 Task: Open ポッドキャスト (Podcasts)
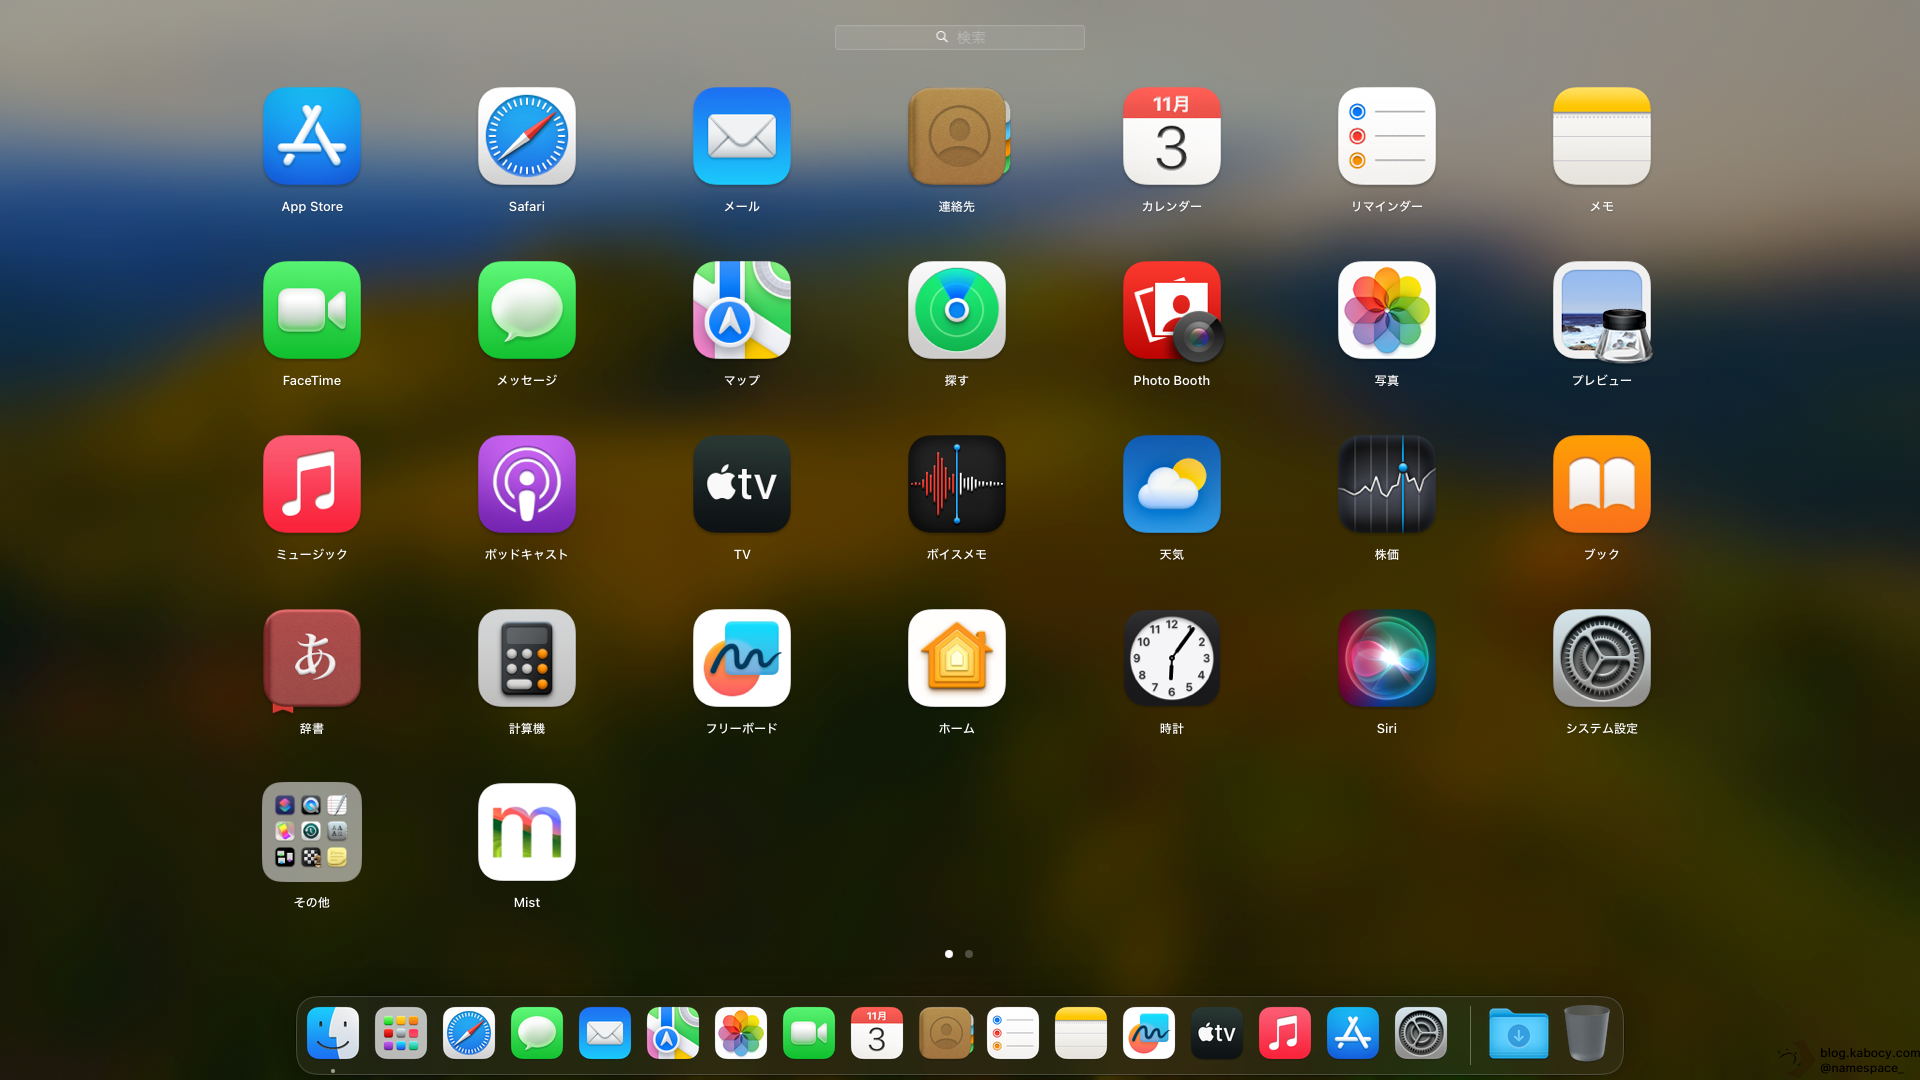[x=526, y=484]
